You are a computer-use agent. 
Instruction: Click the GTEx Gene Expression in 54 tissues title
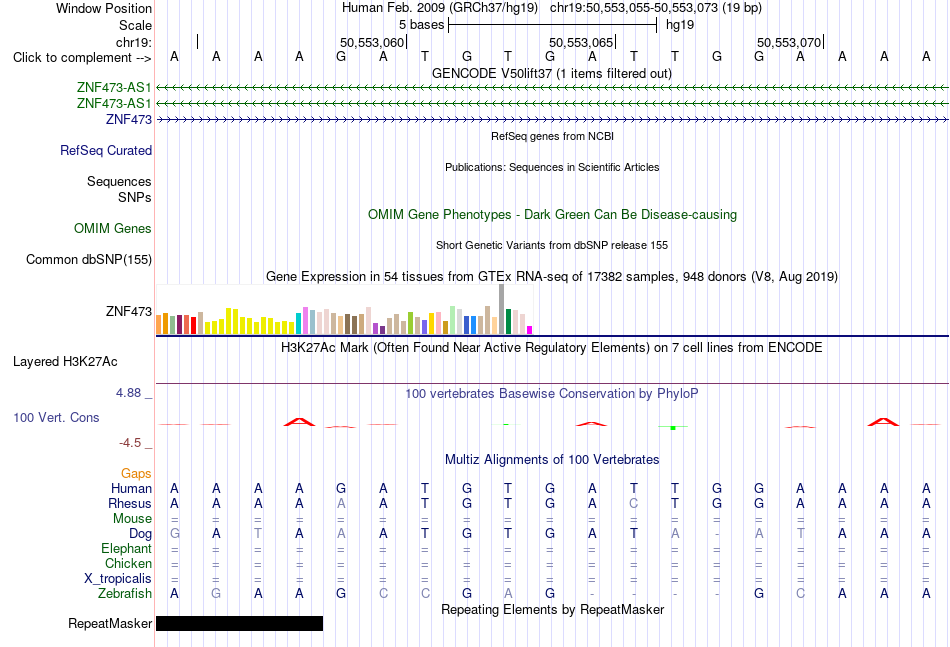552,276
